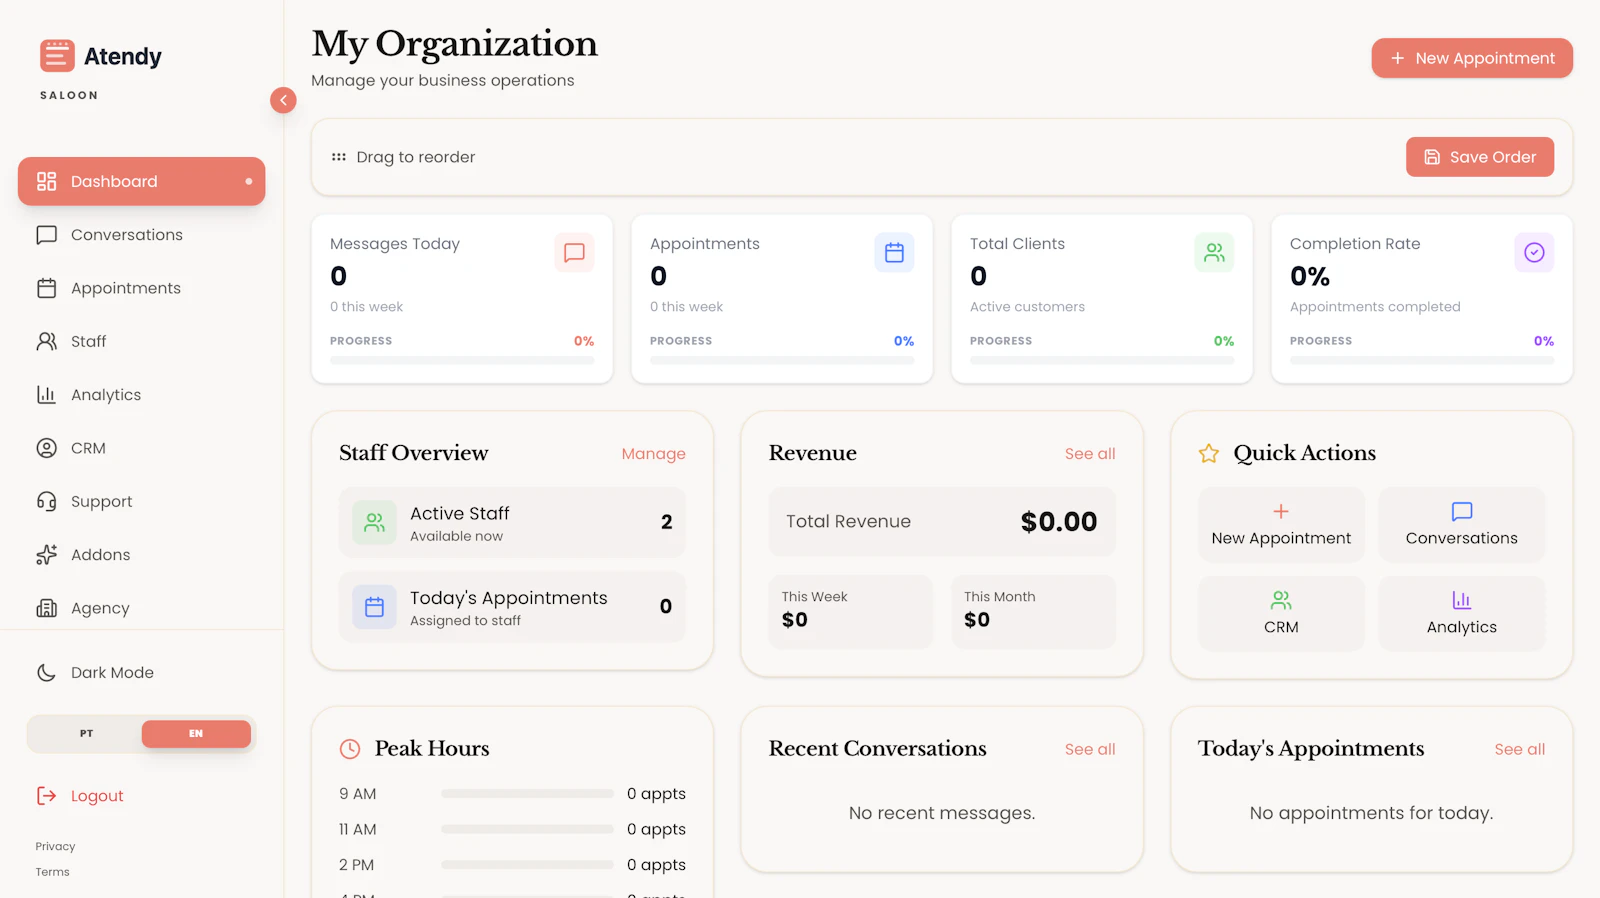Image resolution: width=1600 pixels, height=898 pixels.
Task: Click Manage in Staff Overview
Action: (653, 454)
